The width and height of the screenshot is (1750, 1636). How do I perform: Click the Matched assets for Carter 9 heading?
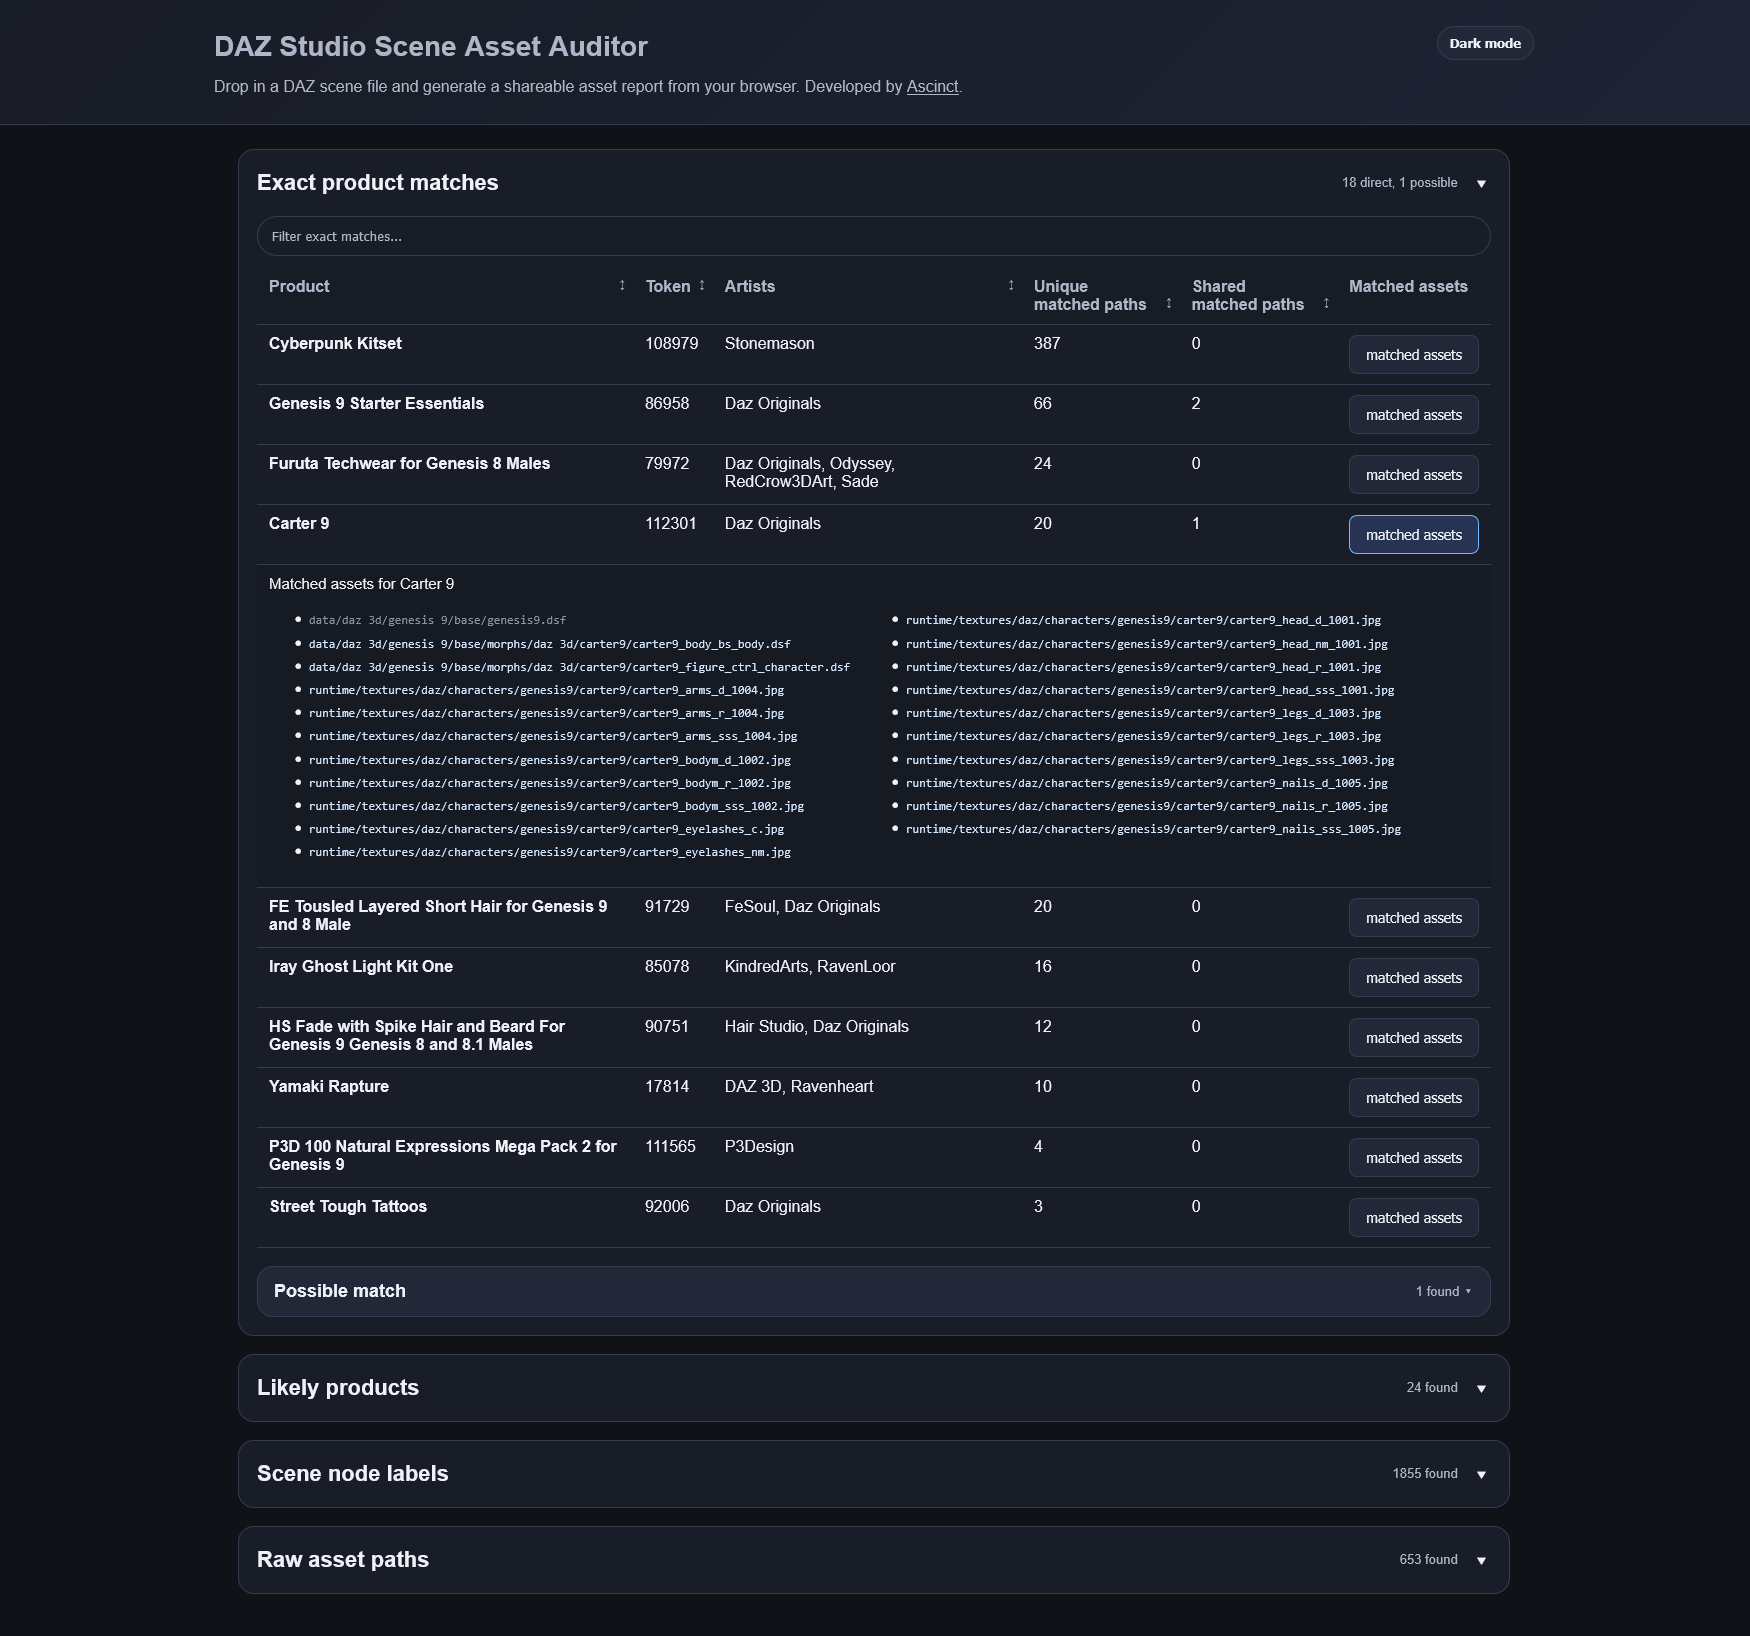pos(361,584)
